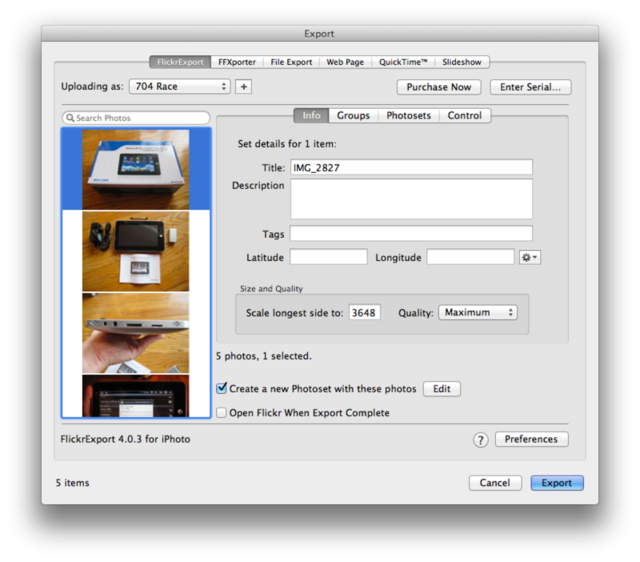Select the Info tab
Screen dimensions: 640x562
click(x=311, y=116)
